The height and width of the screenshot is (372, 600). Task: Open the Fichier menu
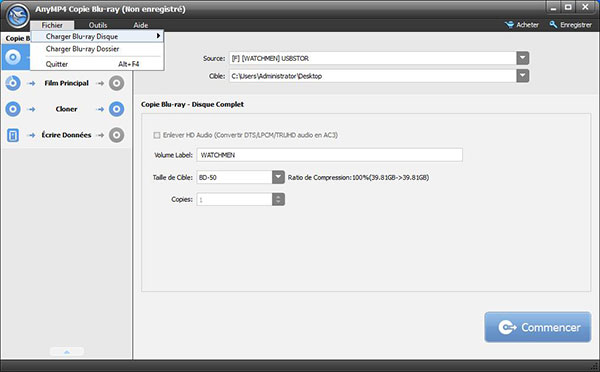(x=52, y=25)
